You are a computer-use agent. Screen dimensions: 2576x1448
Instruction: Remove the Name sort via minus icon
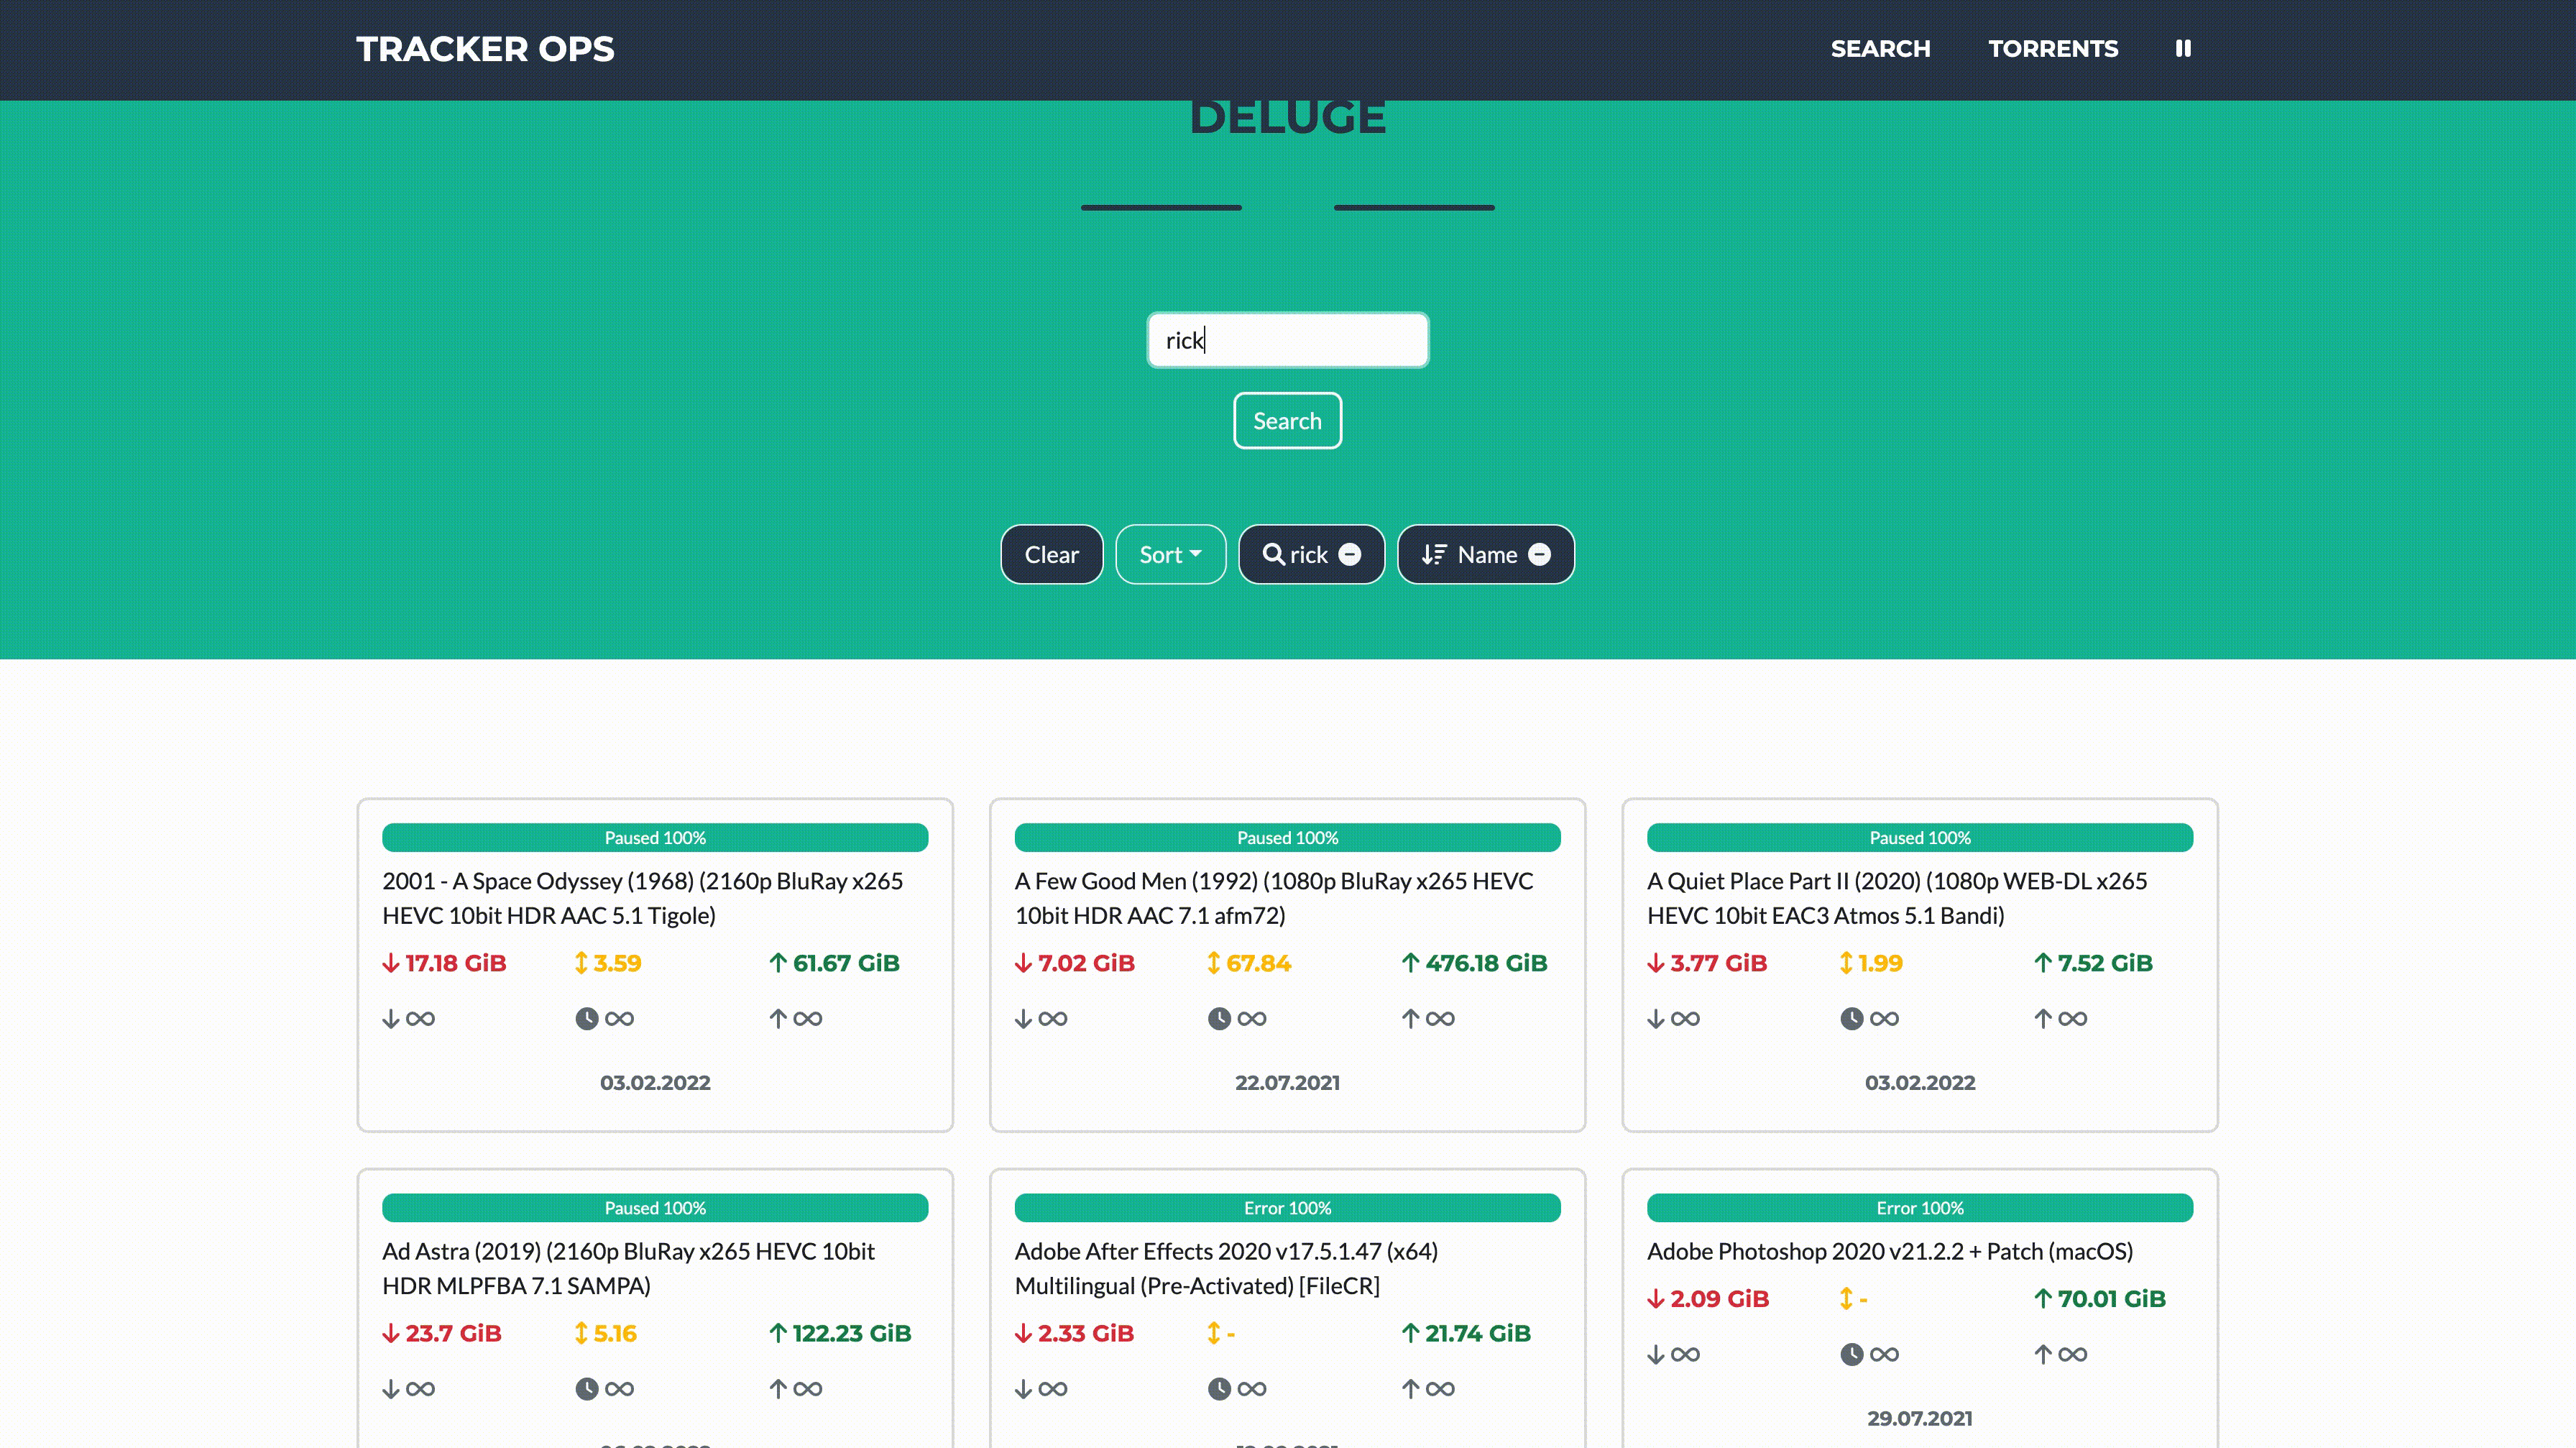click(1540, 554)
